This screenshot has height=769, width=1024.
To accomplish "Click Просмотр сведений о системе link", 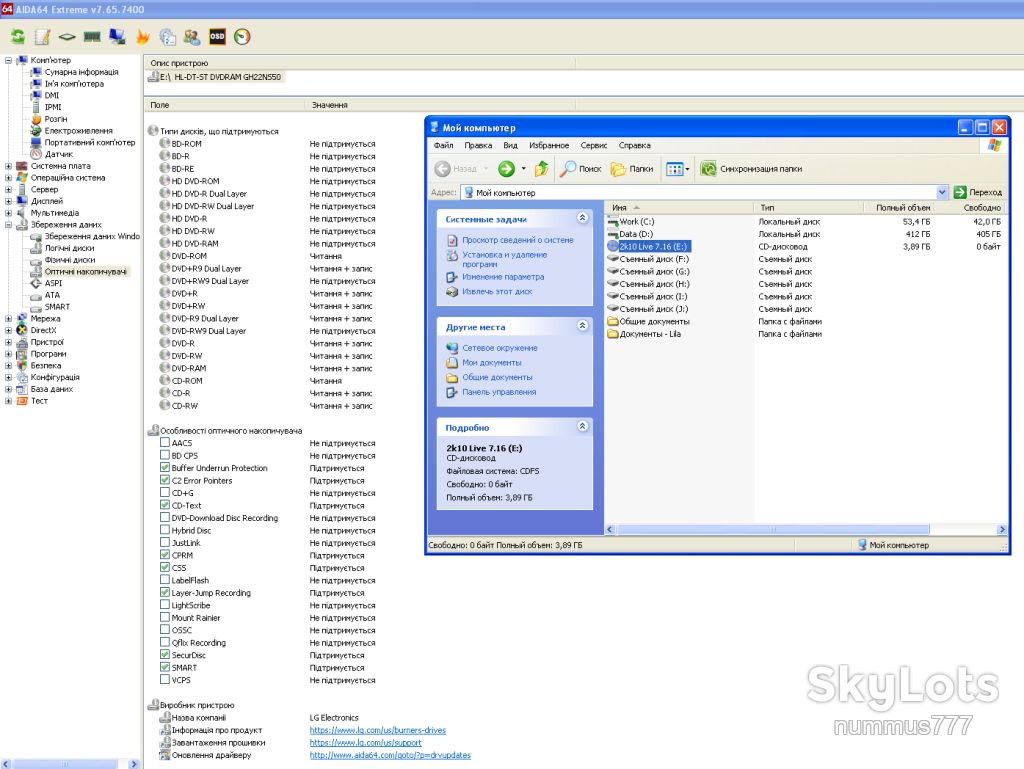I will [518, 240].
